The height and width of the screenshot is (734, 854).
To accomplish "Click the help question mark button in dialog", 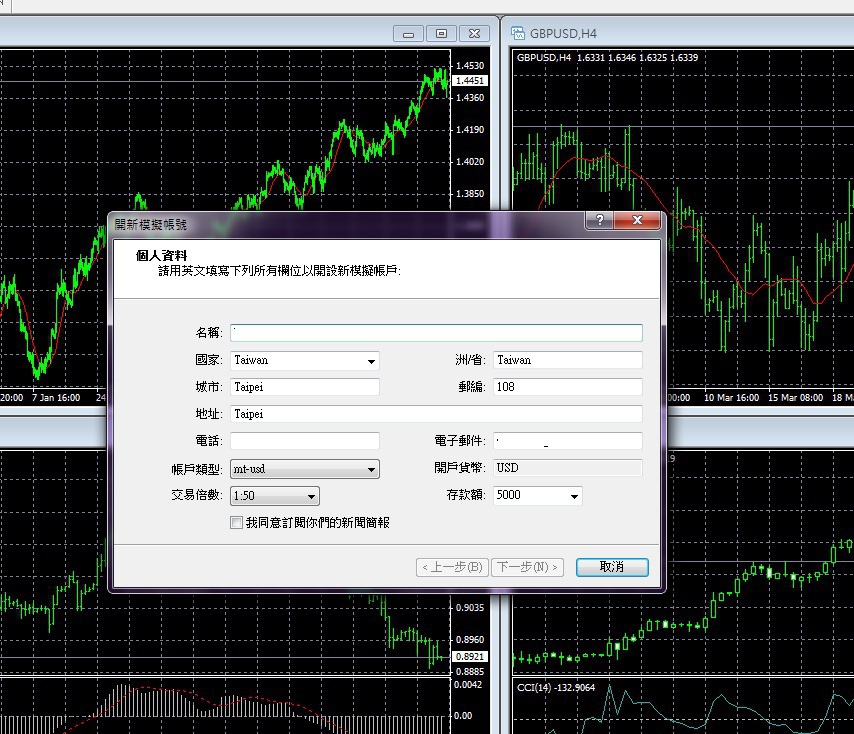I will coord(598,221).
